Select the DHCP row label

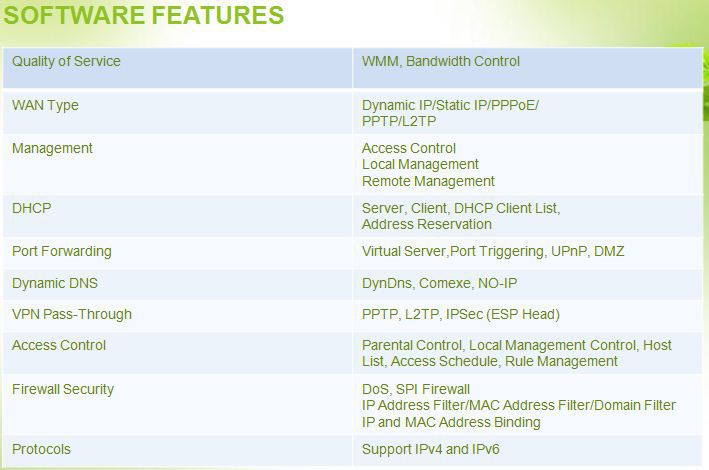(x=32, y=208)
